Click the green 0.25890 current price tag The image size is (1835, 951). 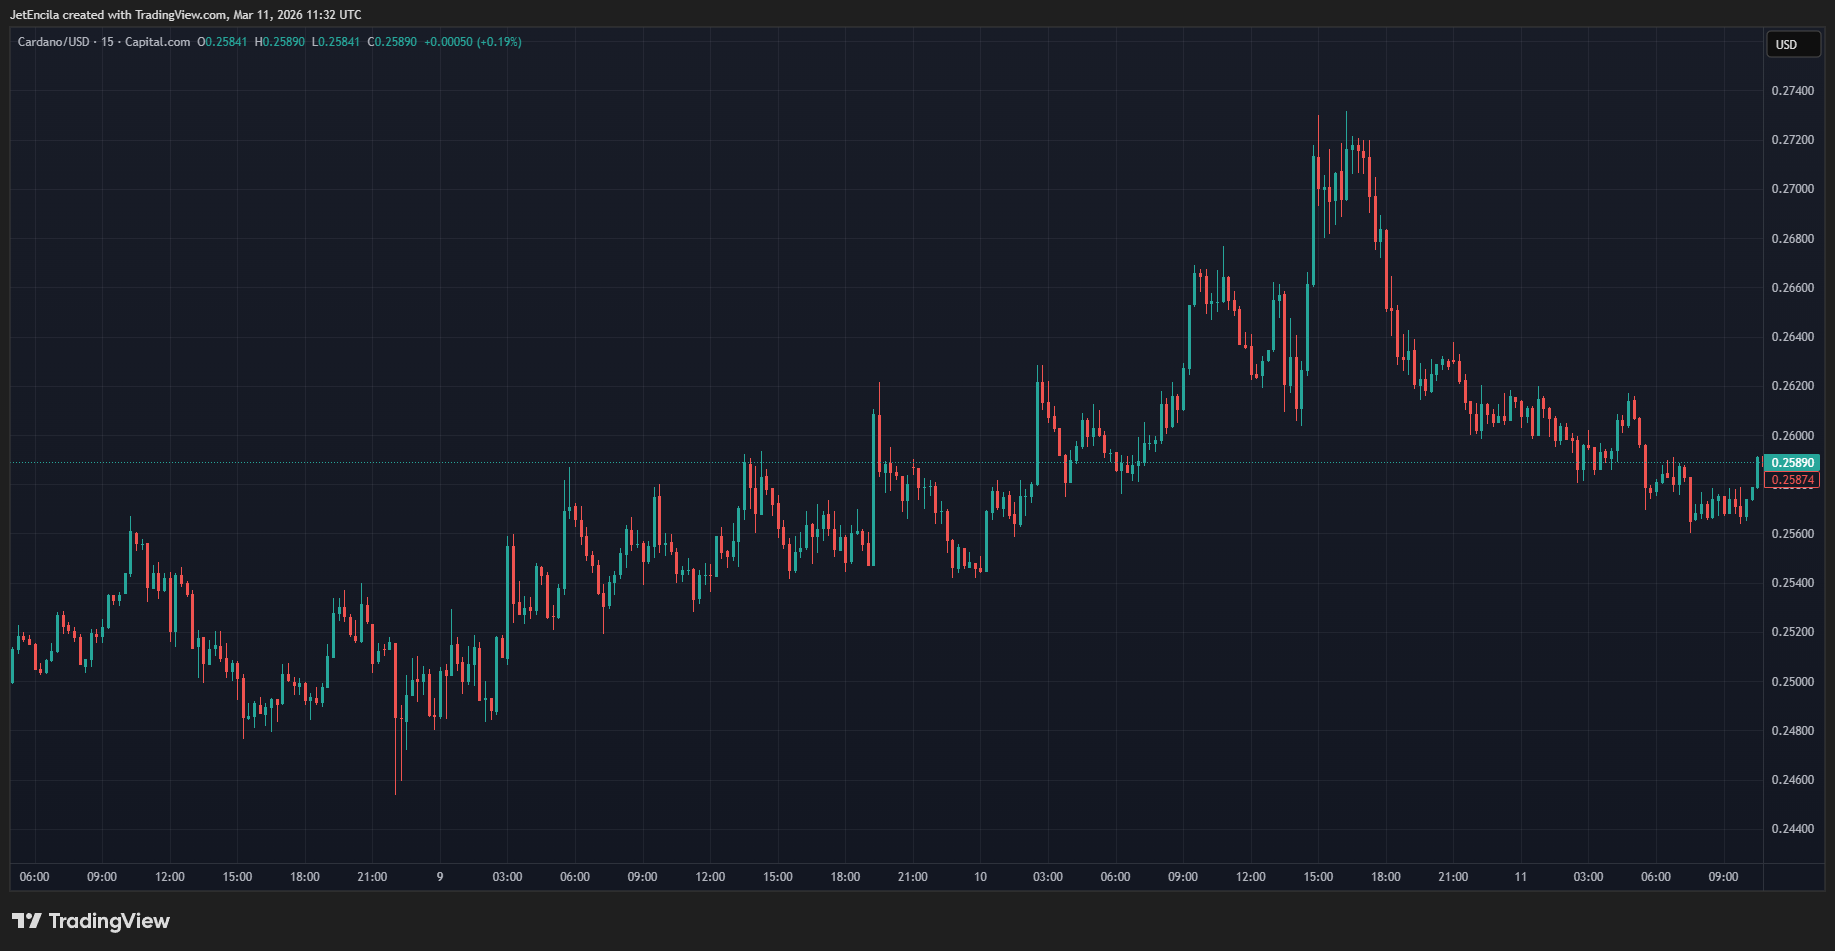(1792, 463)
